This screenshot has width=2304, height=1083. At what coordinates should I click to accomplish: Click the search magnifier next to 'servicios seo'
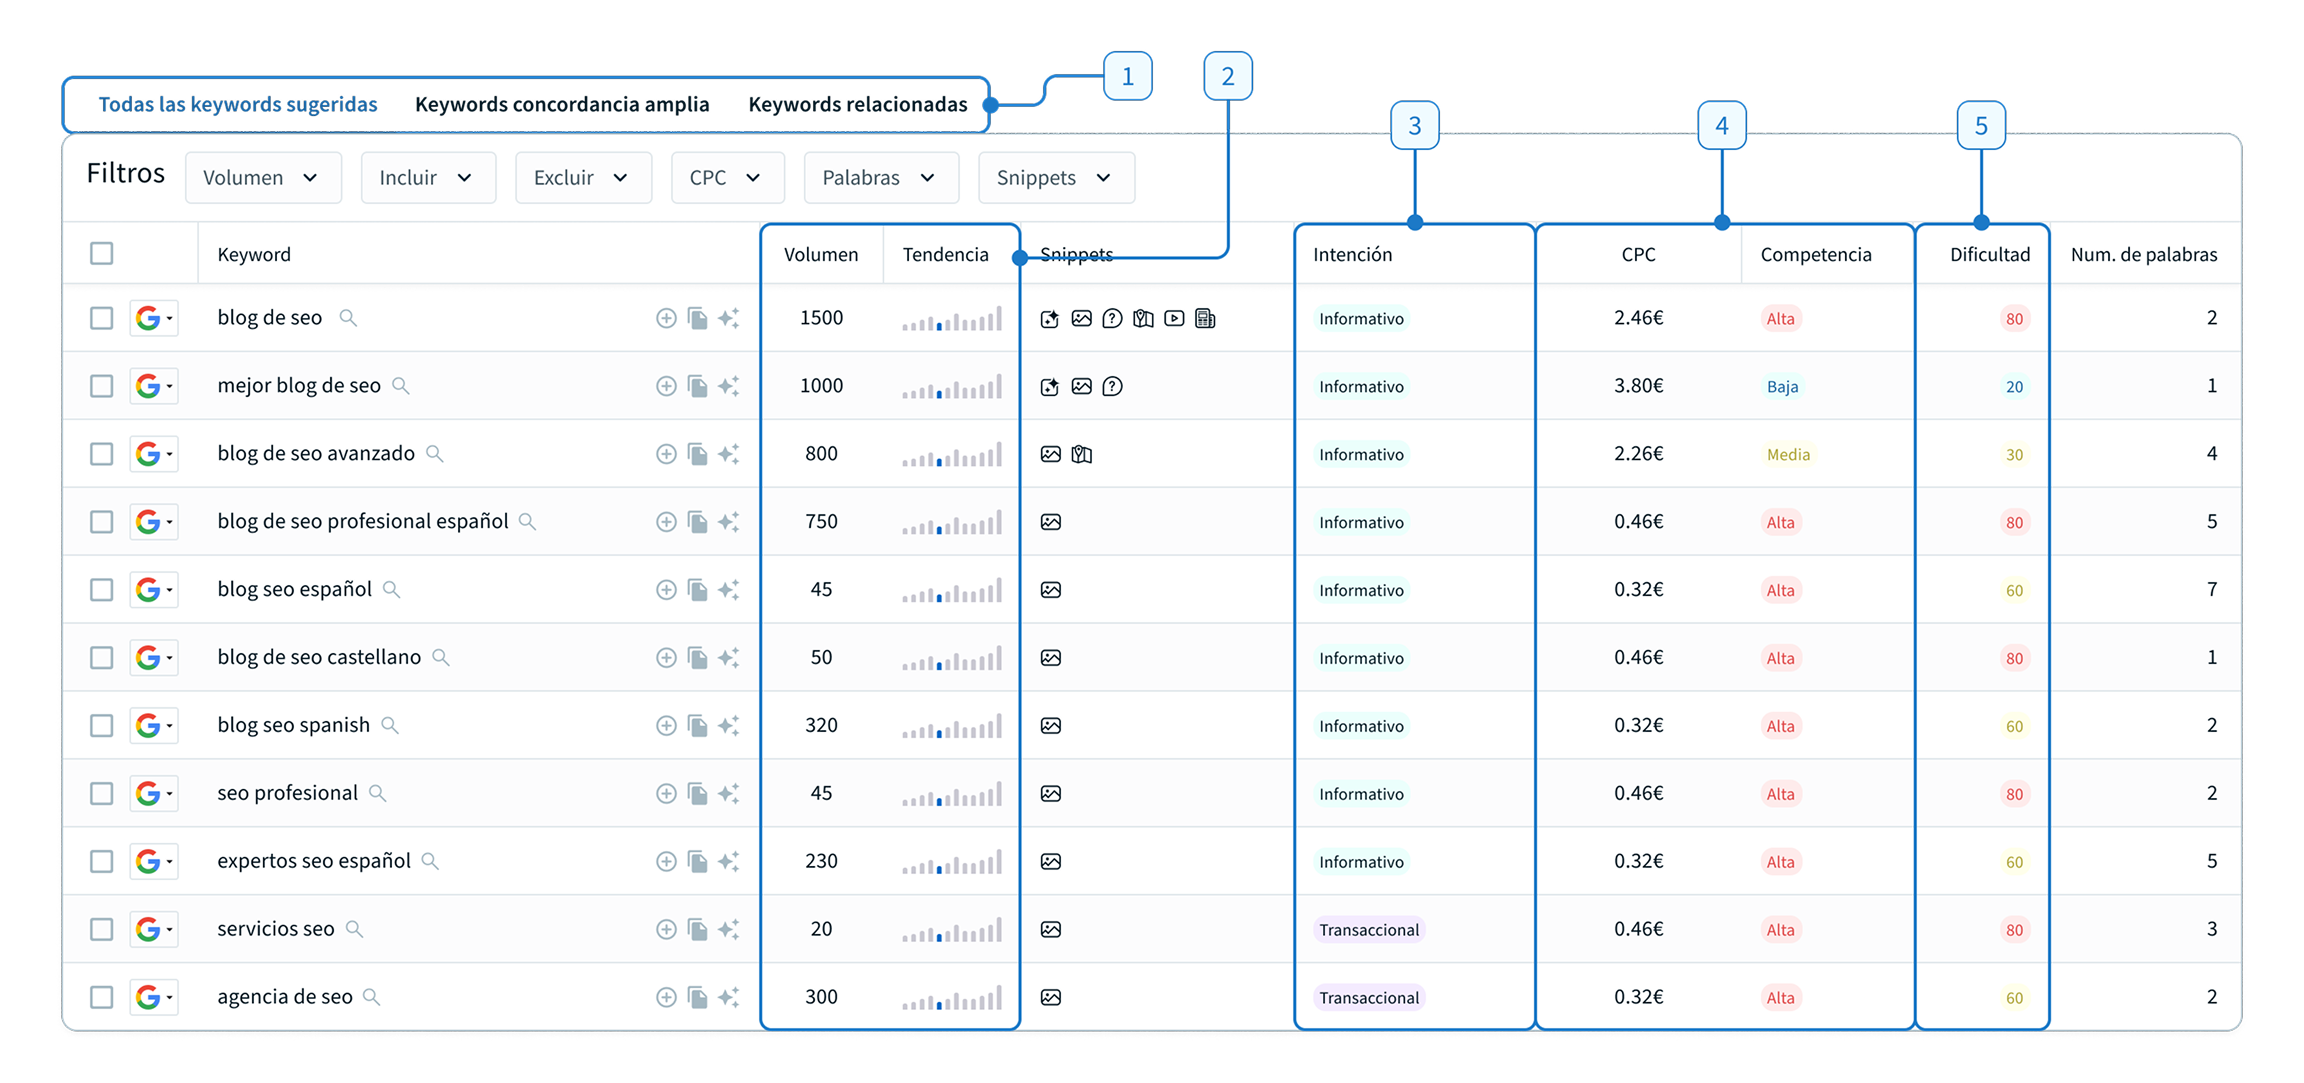tap(355, 929)
